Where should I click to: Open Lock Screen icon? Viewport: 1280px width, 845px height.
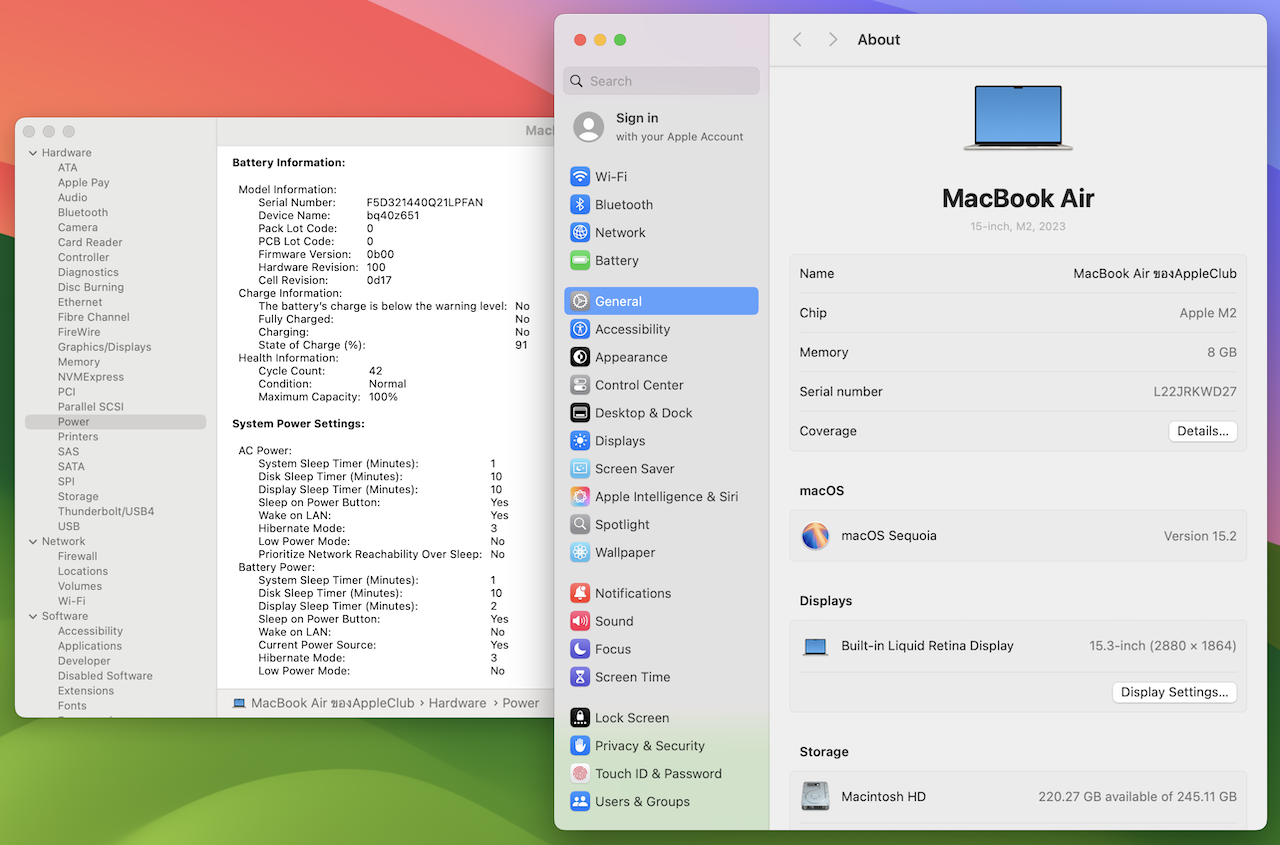[580, 718]
